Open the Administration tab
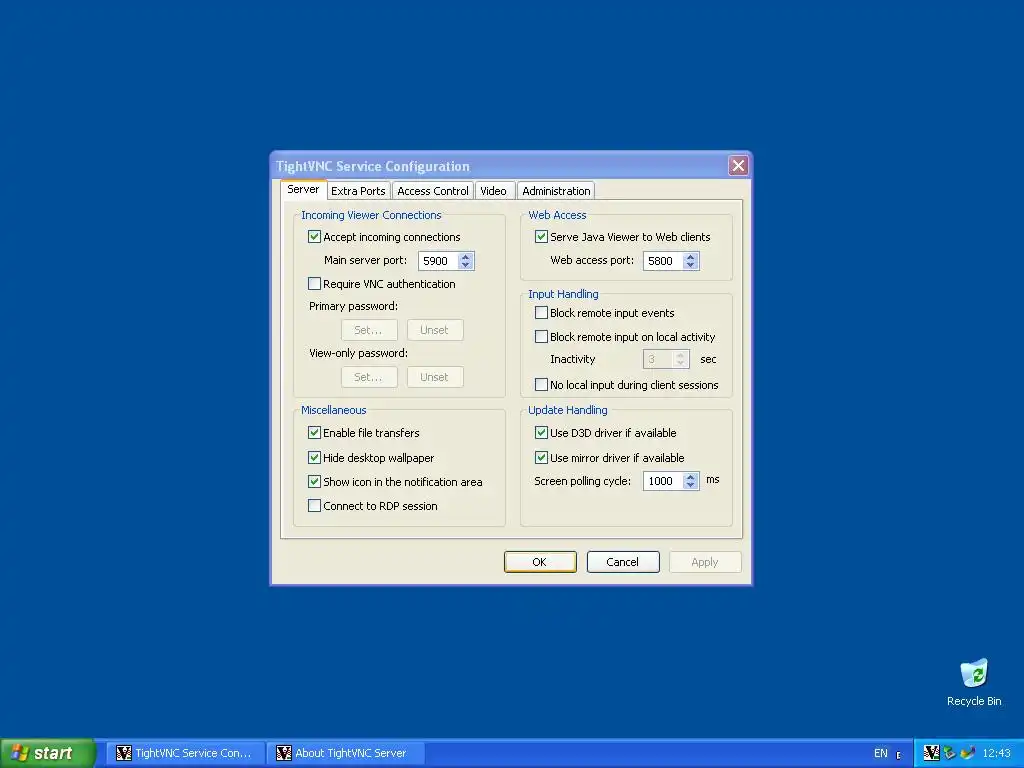This screenshot has width=1024, height=768. (x=556, y=191)
